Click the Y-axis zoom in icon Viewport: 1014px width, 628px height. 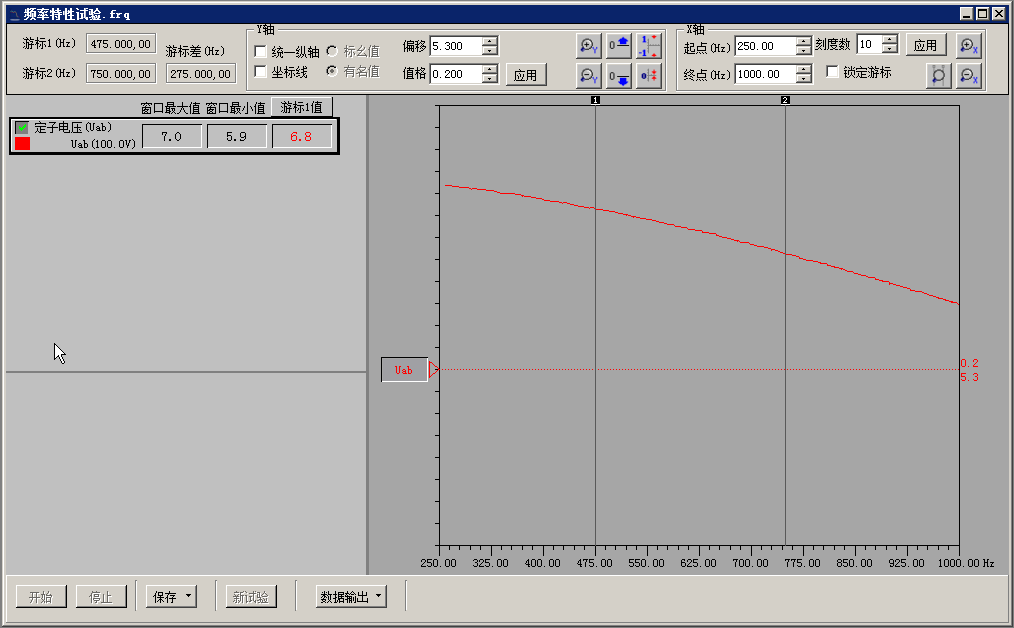point(589,46)
